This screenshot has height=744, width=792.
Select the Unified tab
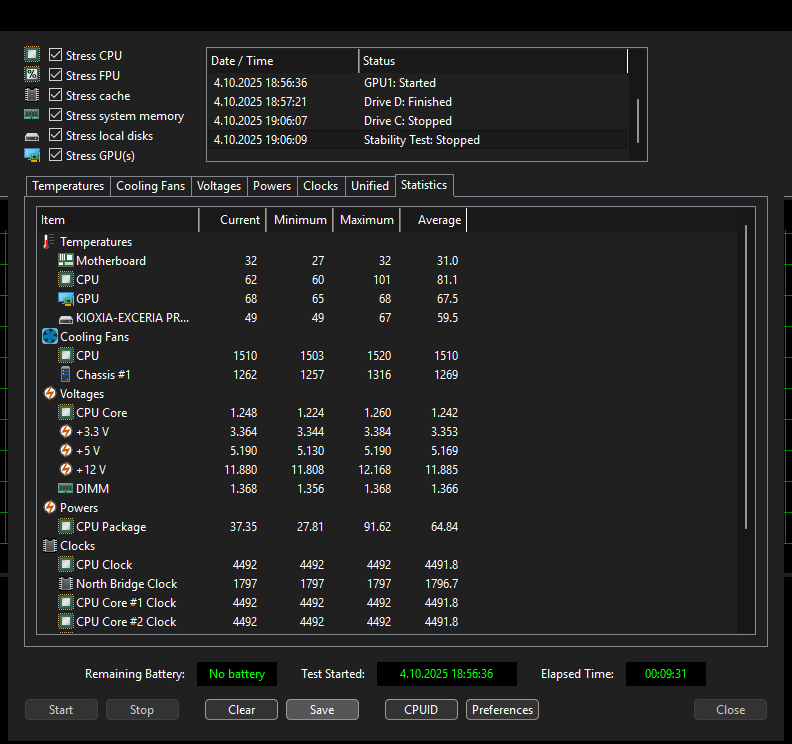tap(370, 186)
